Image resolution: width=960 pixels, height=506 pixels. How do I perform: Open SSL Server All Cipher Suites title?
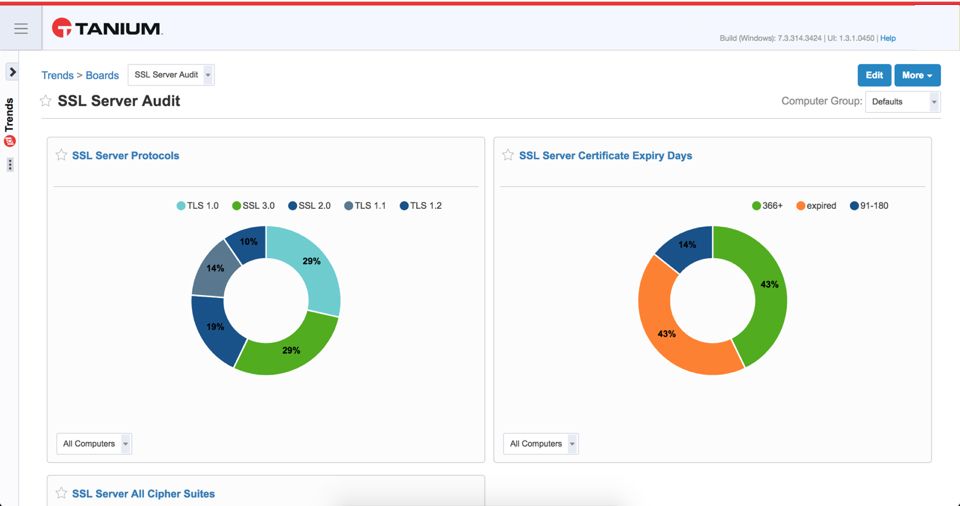(x=143, y=494)
